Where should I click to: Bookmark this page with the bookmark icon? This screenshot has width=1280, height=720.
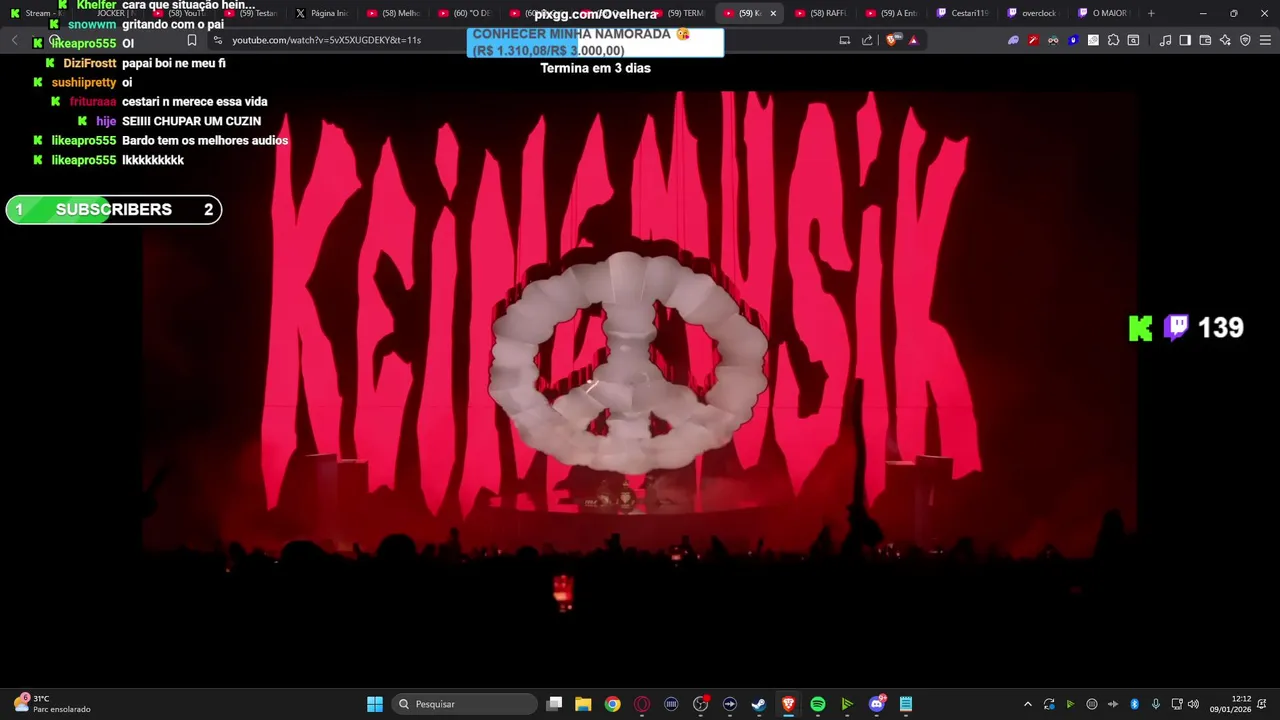192,40
